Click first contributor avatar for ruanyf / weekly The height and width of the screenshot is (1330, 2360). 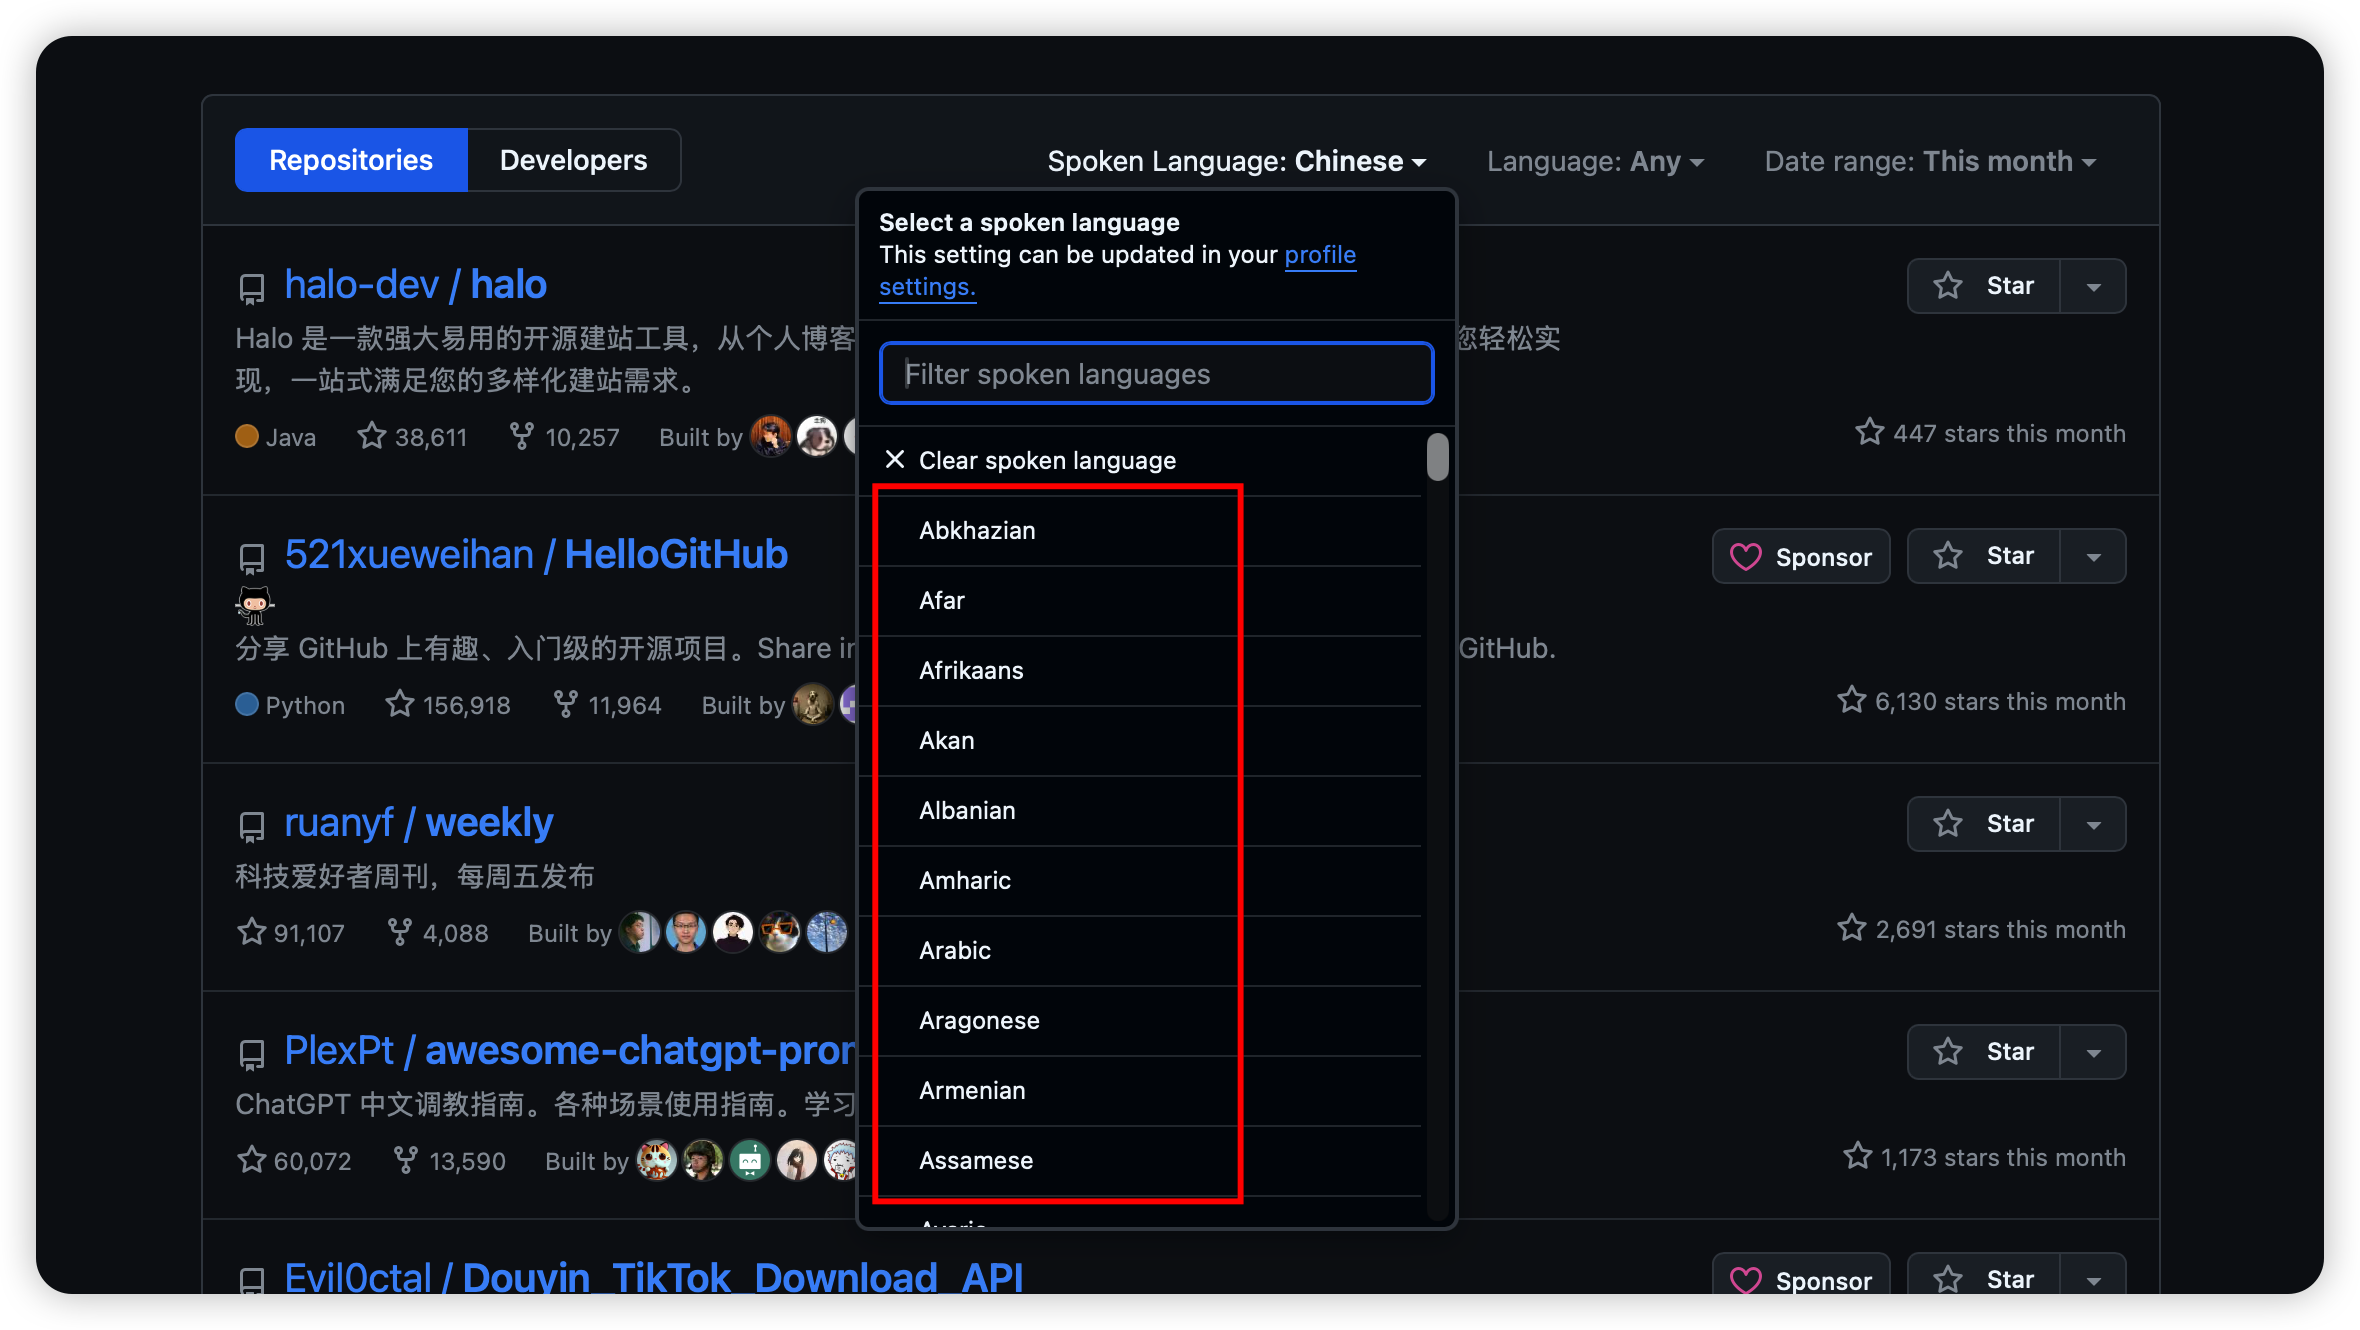[x=639, y=932]
